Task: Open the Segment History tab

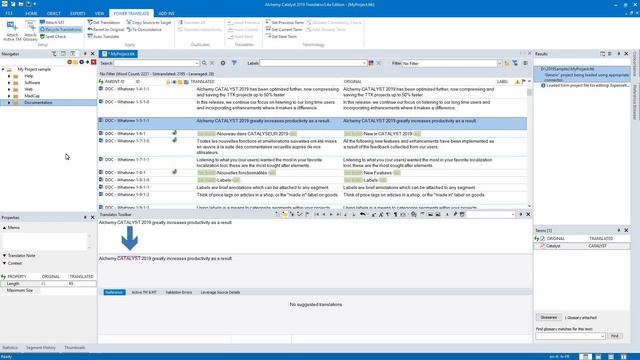Action: pyautogui.click(x=41, y=348)
